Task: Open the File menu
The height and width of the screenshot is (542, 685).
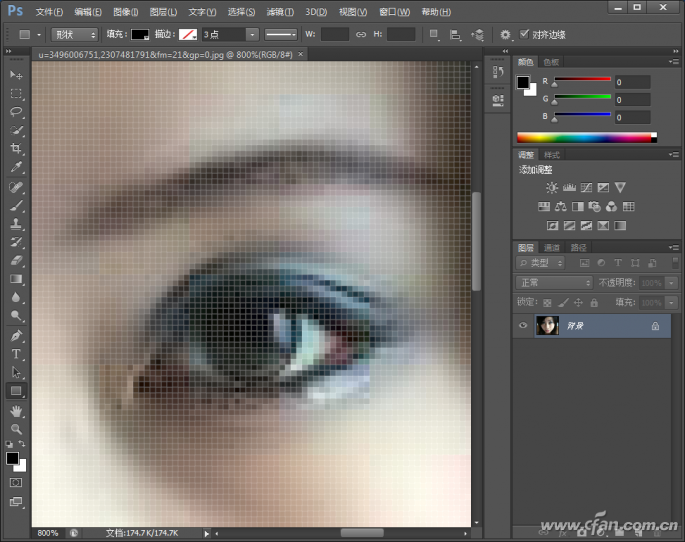Action: [x=49, y=12]
